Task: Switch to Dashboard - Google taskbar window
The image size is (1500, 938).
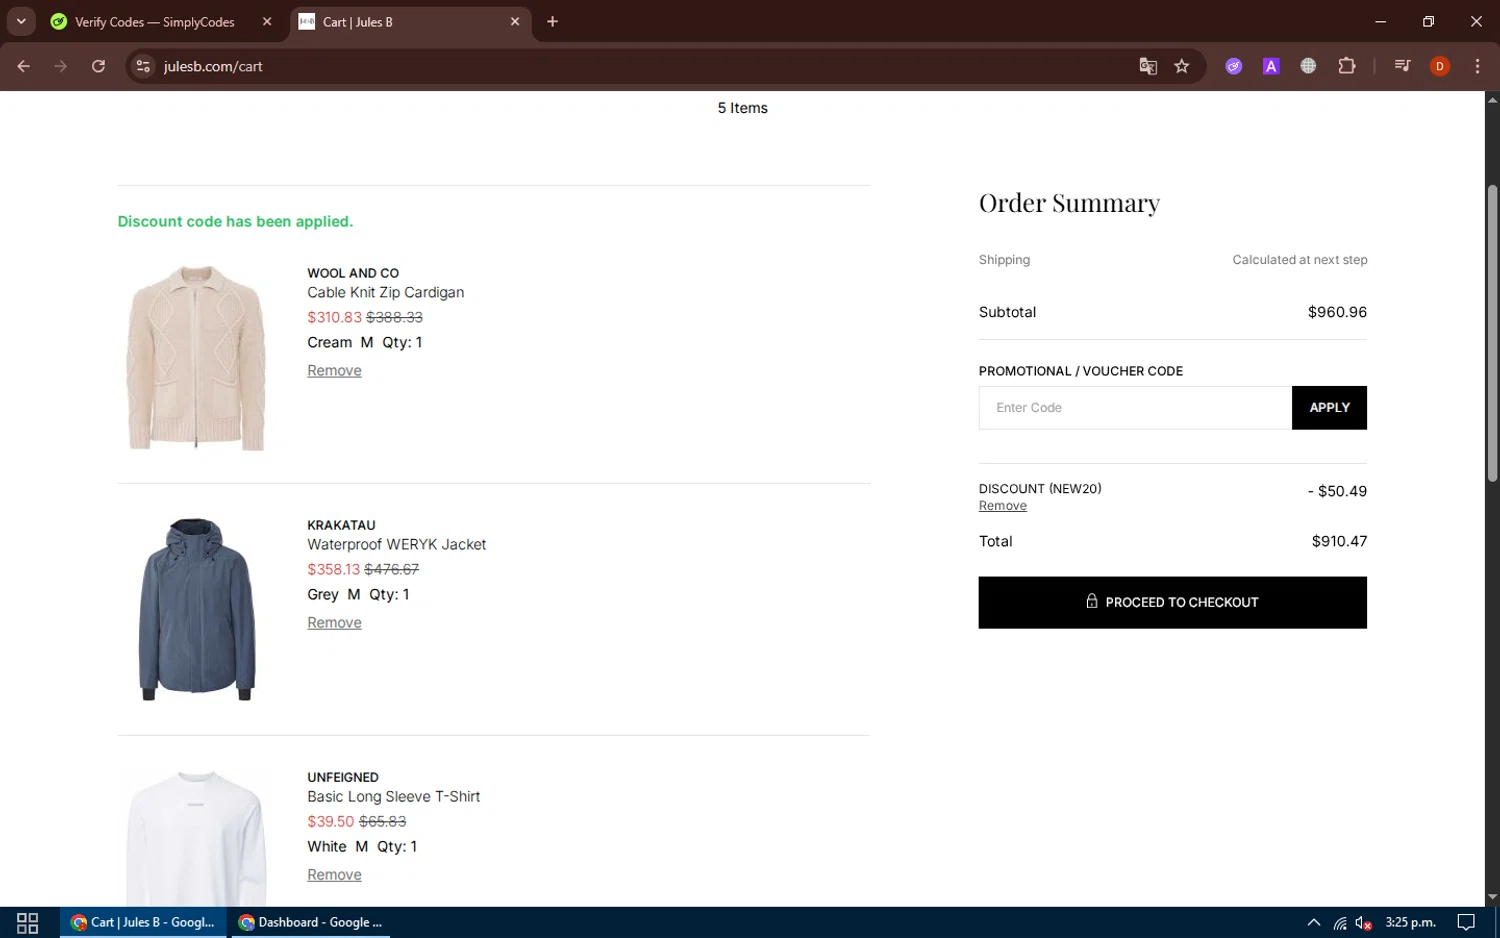Action: pyautogui.click(x=311, y=923)
